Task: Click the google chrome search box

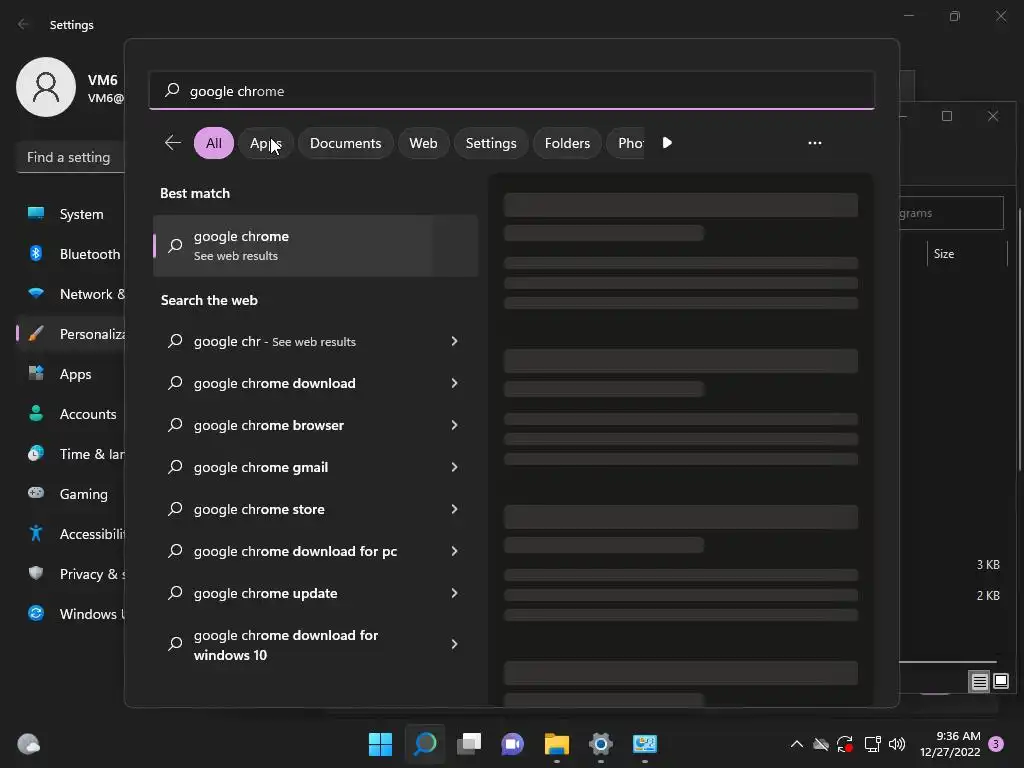Action: [x=512, y=91]
